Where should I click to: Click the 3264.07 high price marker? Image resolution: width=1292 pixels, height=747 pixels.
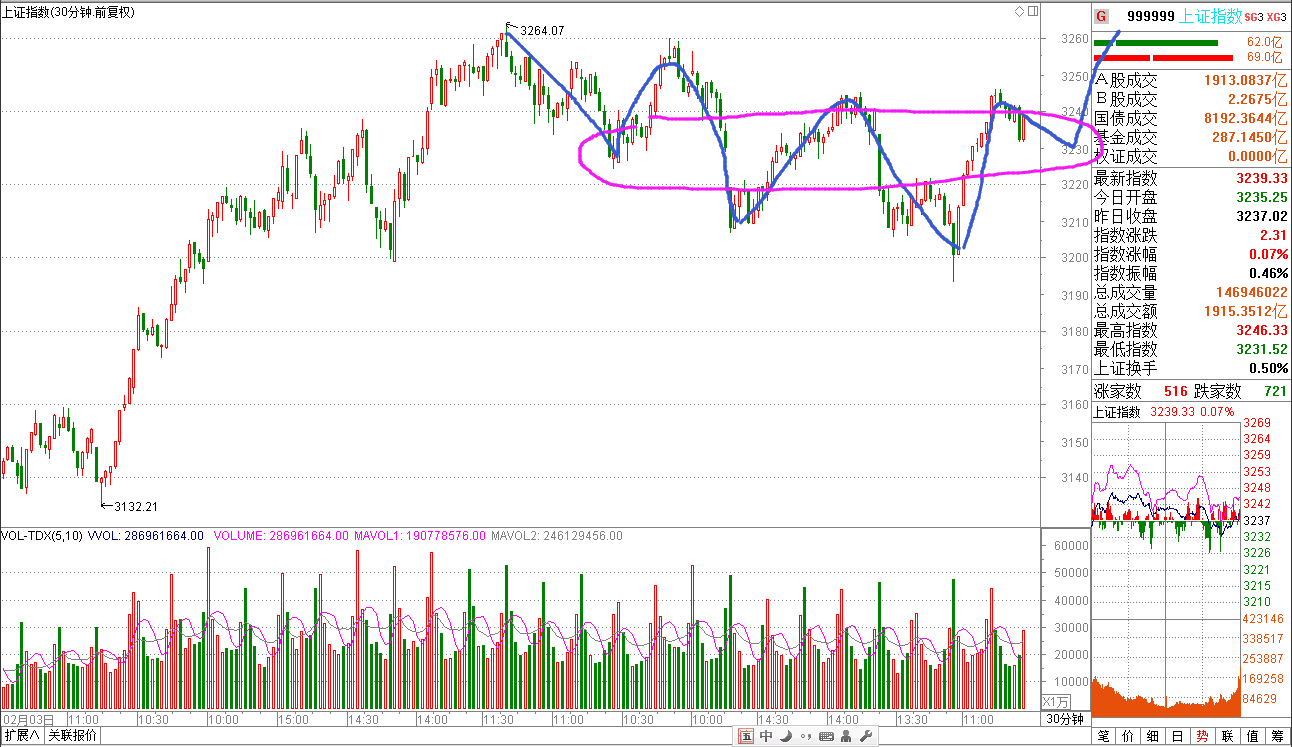(x=542, y=31)
